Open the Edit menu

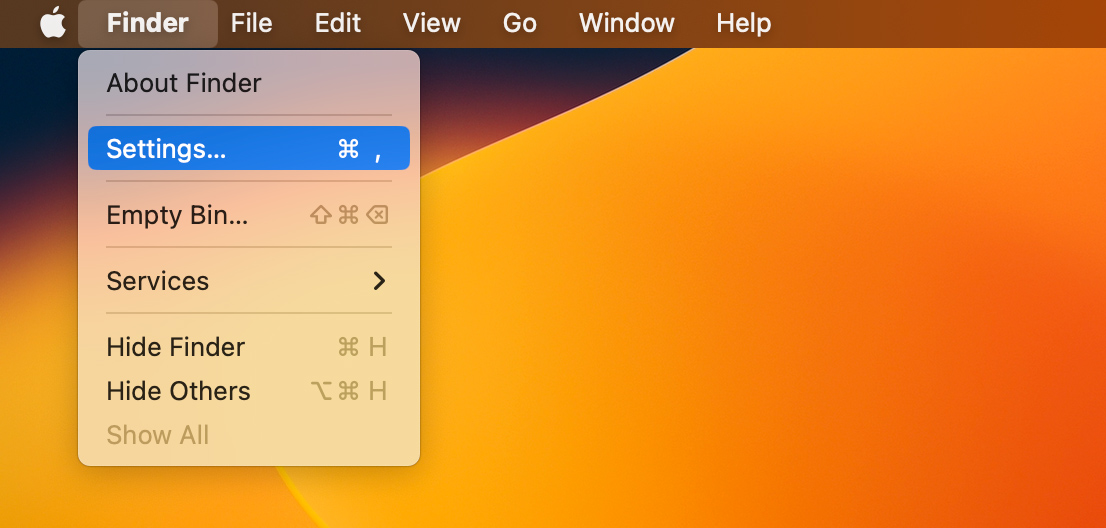(338, 23)
